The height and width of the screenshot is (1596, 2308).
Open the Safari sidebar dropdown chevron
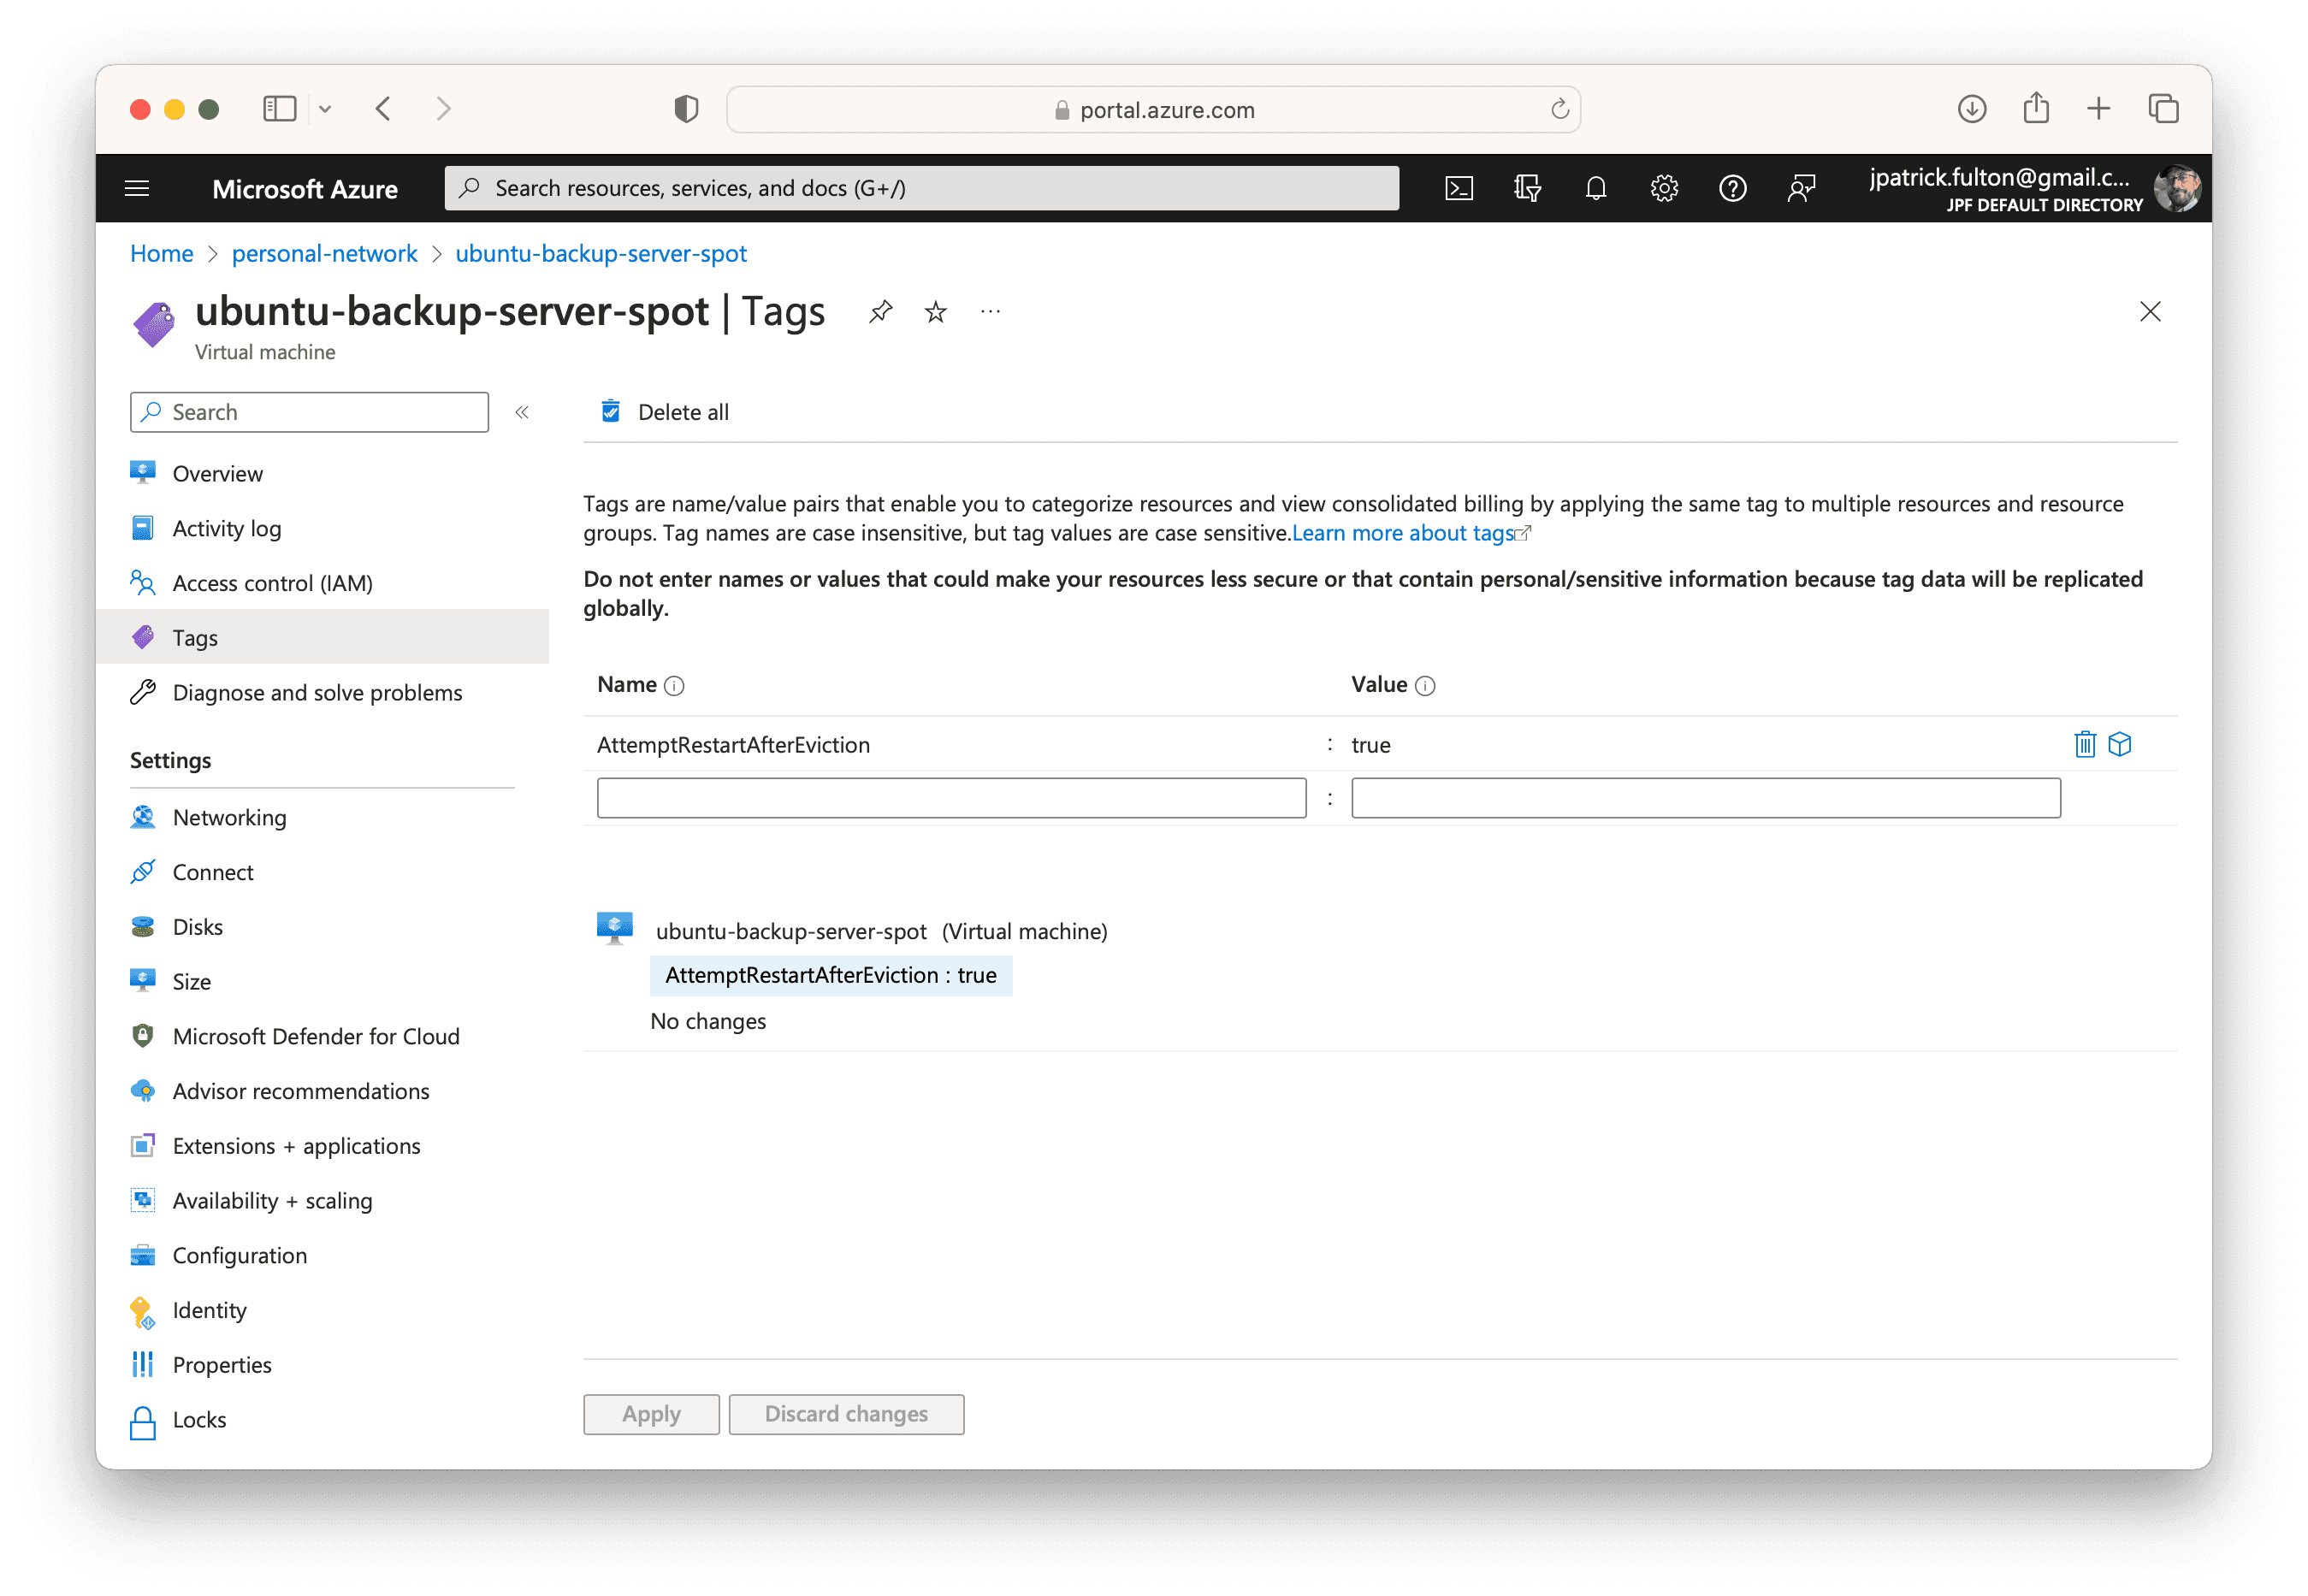click(x=325, y=108)
